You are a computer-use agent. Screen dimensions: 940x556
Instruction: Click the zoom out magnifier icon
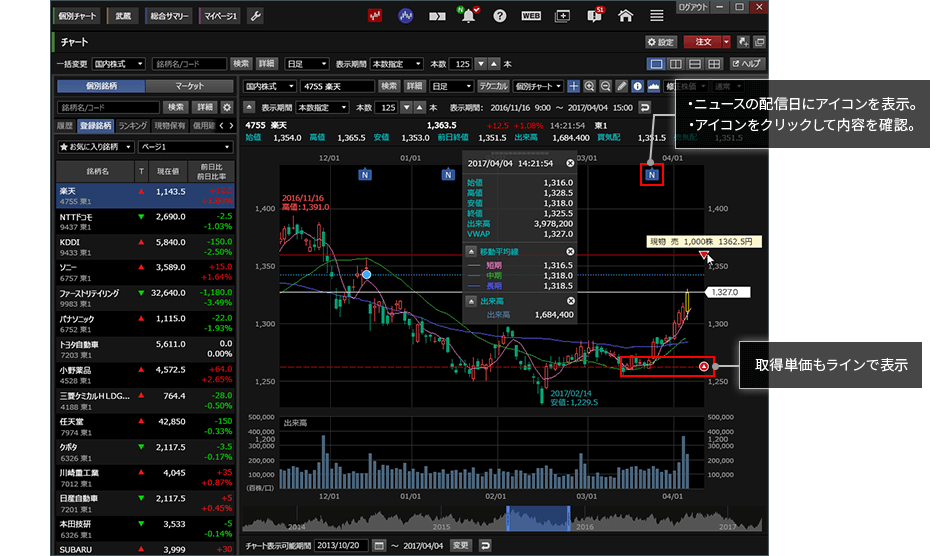tap(606, 86)
